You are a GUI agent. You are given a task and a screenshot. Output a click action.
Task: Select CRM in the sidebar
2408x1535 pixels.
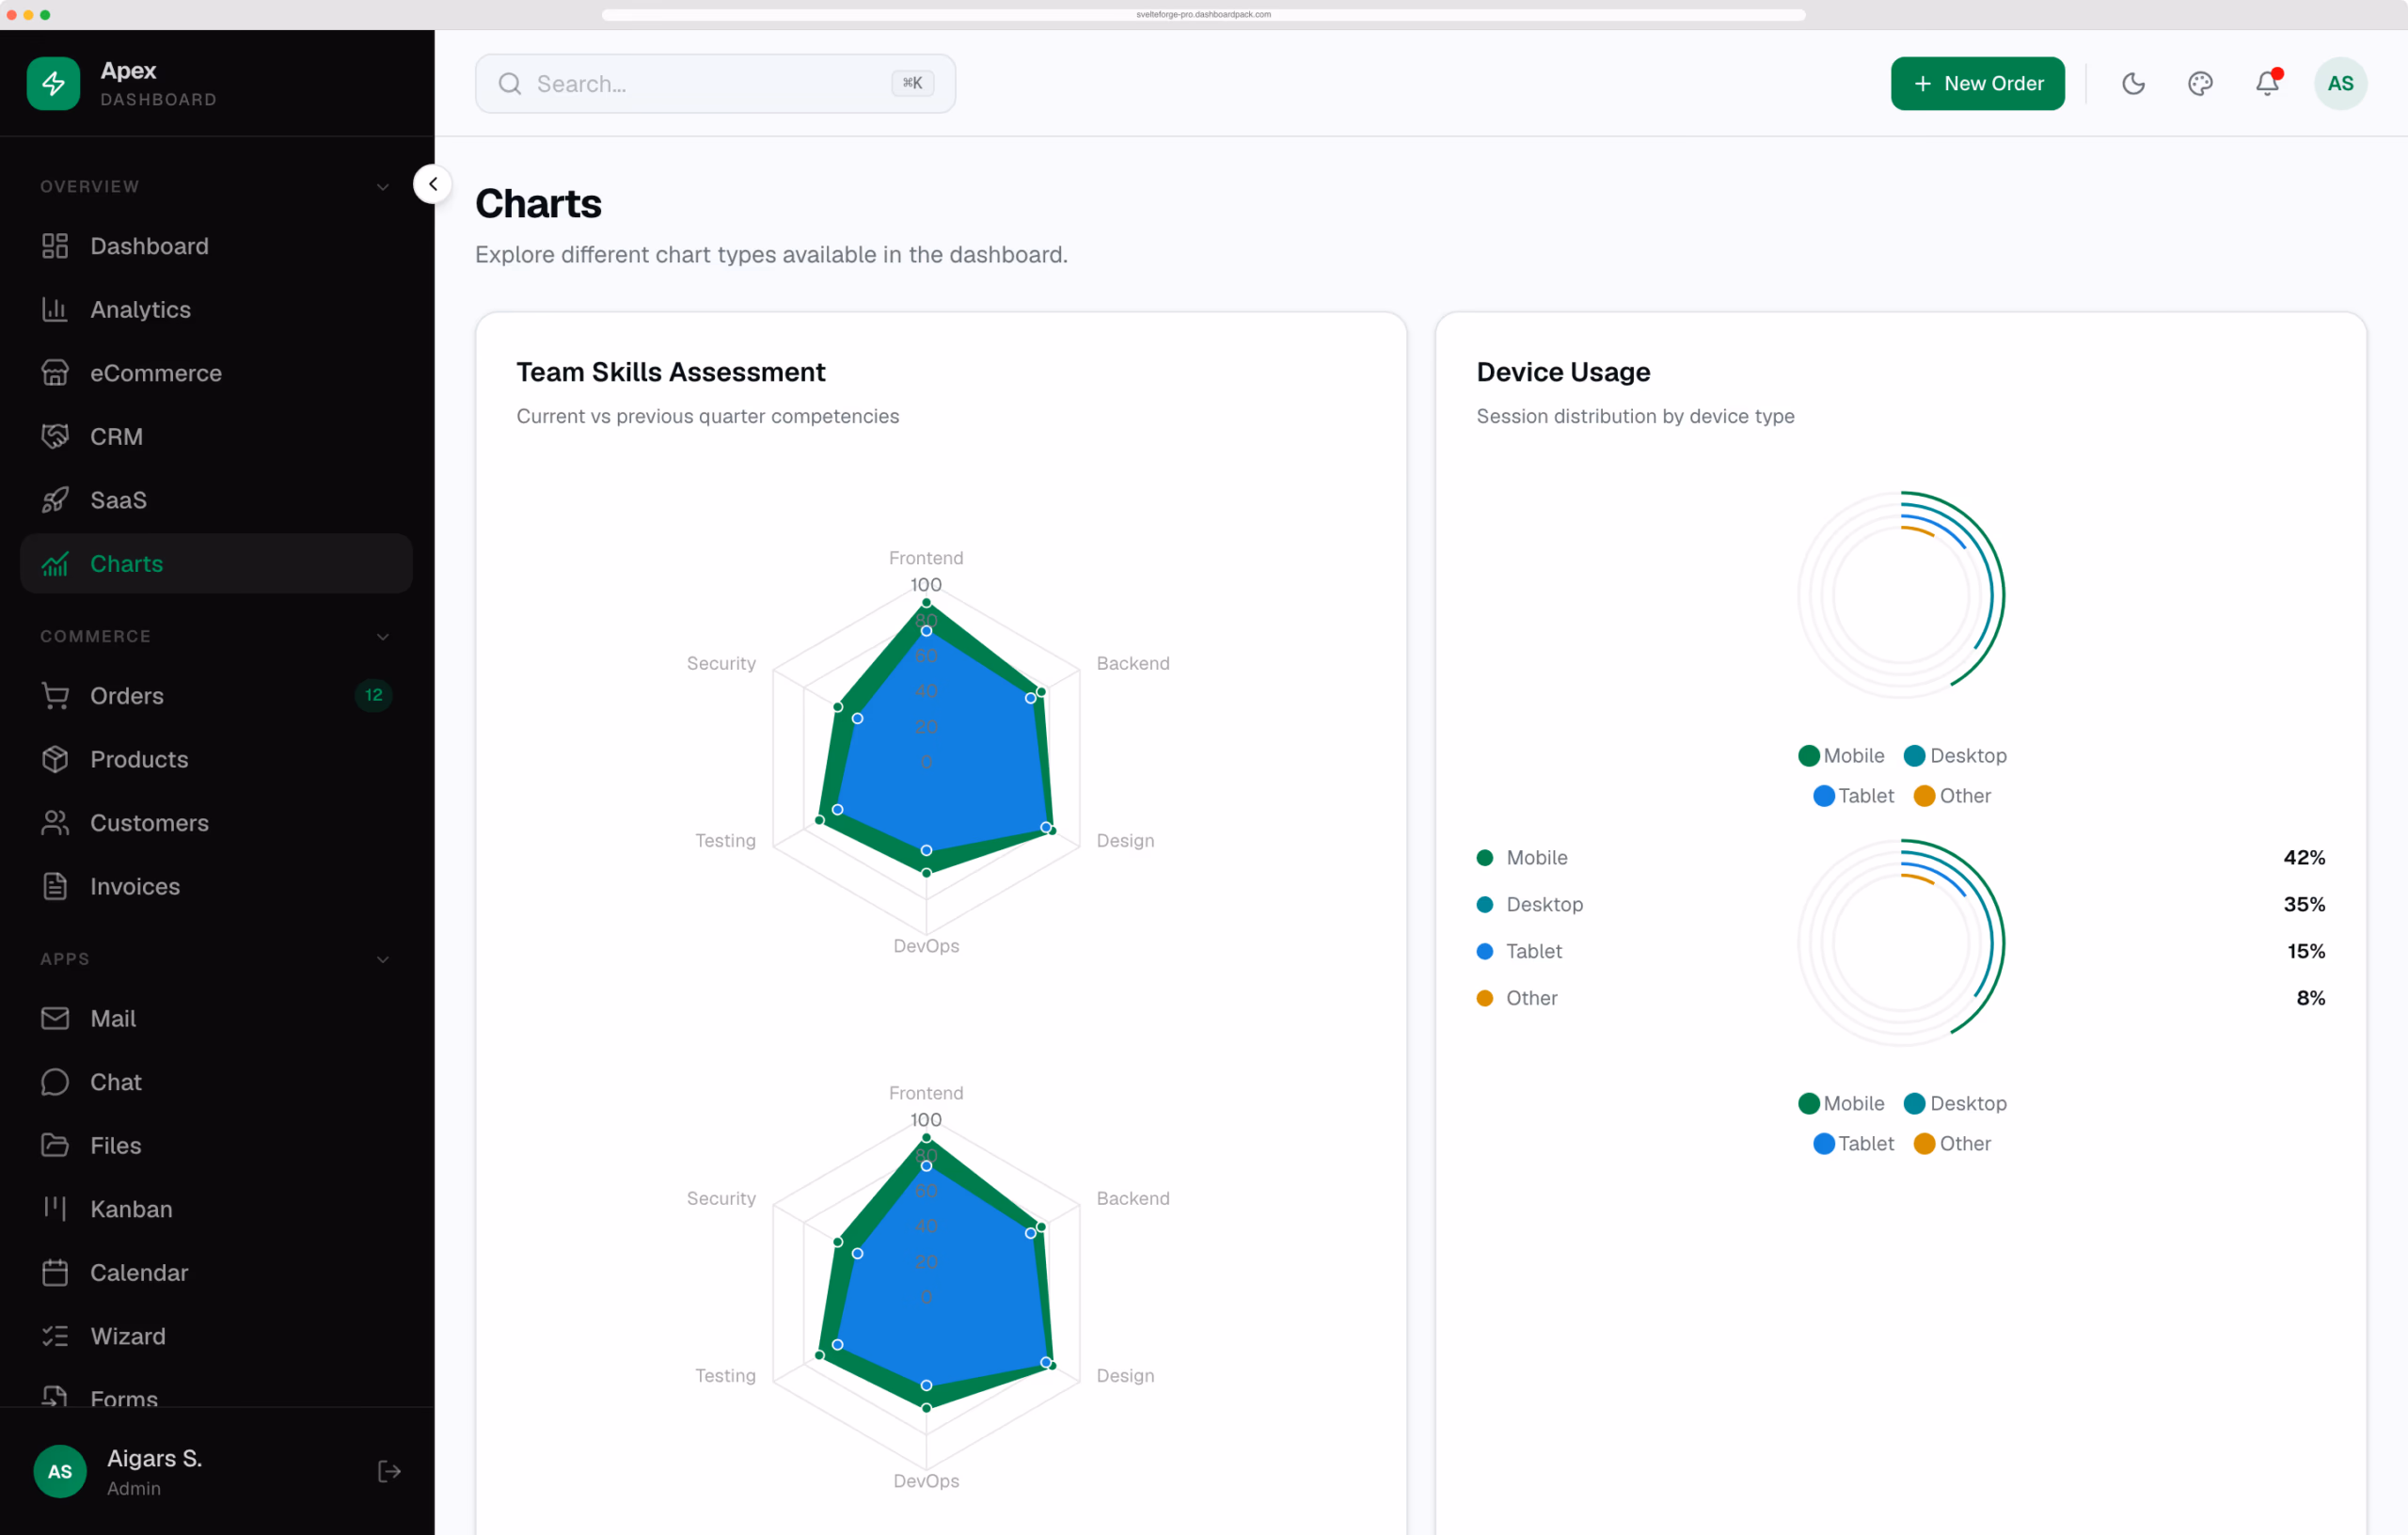pos(216,436)
